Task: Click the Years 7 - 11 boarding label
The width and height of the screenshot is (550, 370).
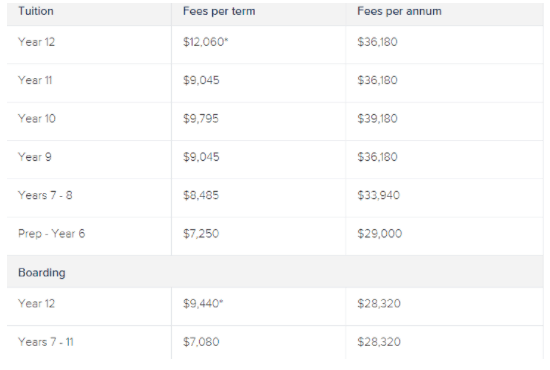Action: coord(46,342)
